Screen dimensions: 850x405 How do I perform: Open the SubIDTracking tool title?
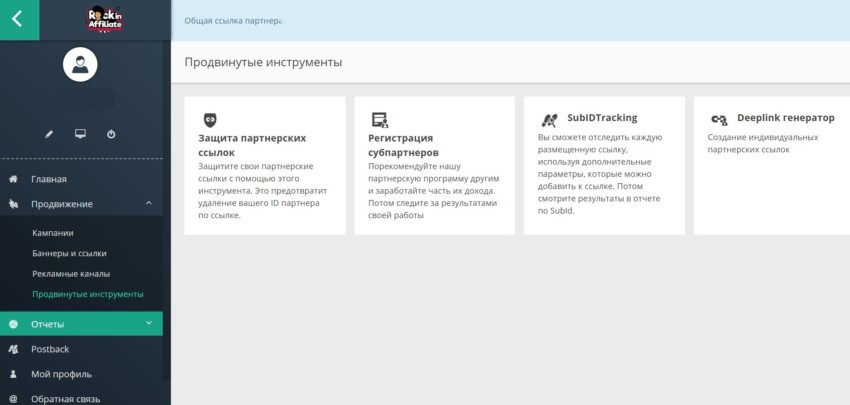point(602,118)
